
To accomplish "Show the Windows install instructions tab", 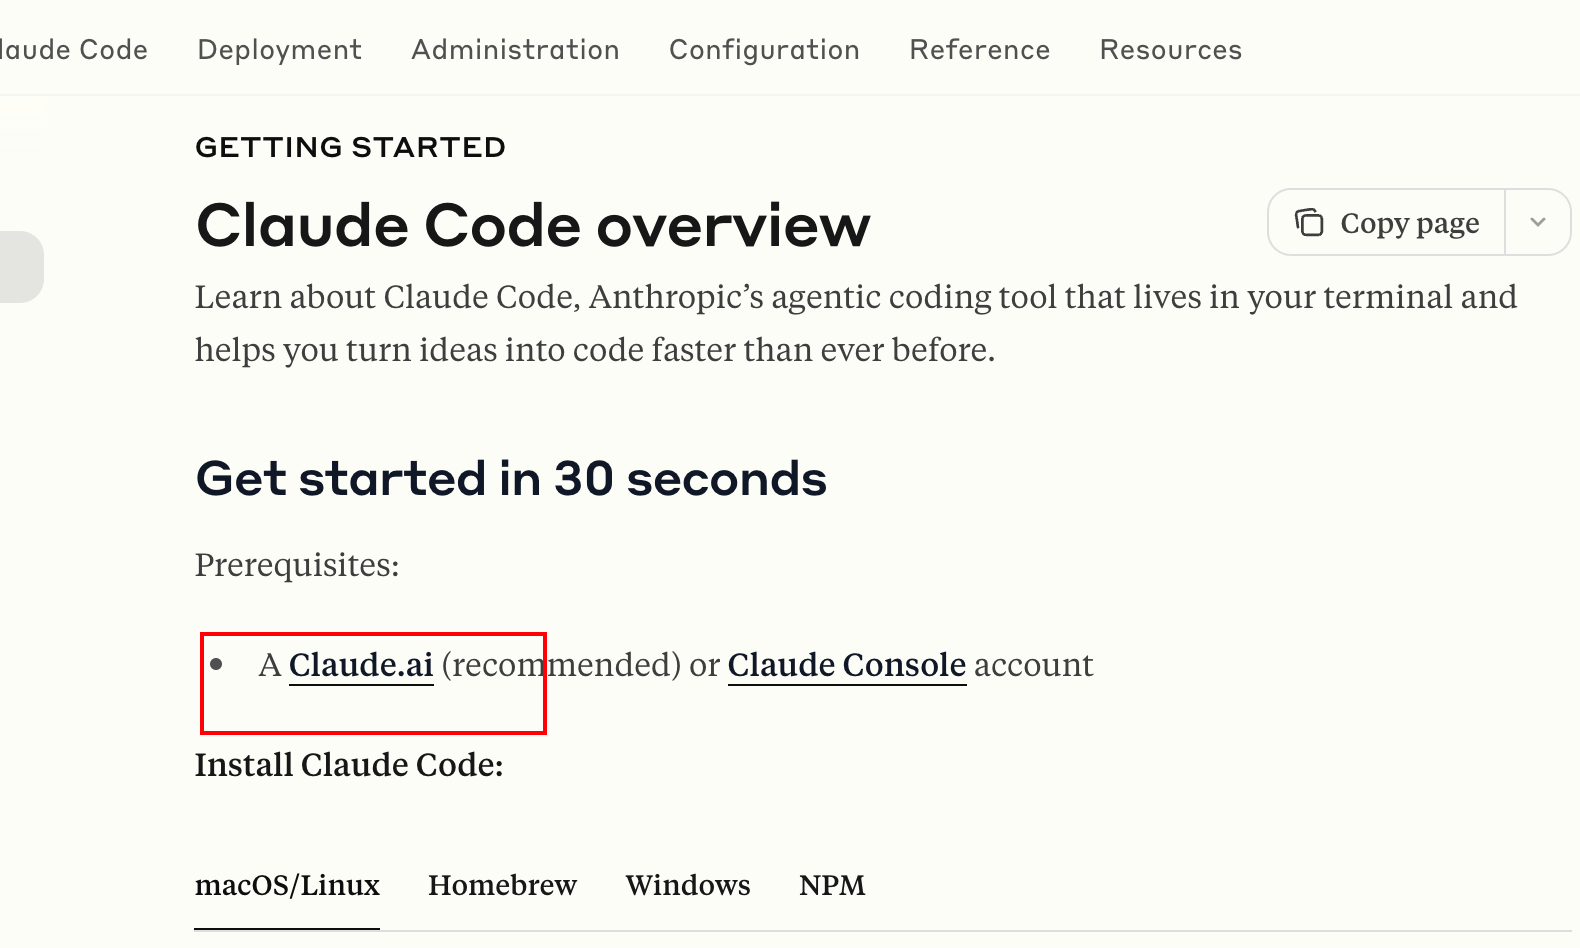I will pos(688,885).
